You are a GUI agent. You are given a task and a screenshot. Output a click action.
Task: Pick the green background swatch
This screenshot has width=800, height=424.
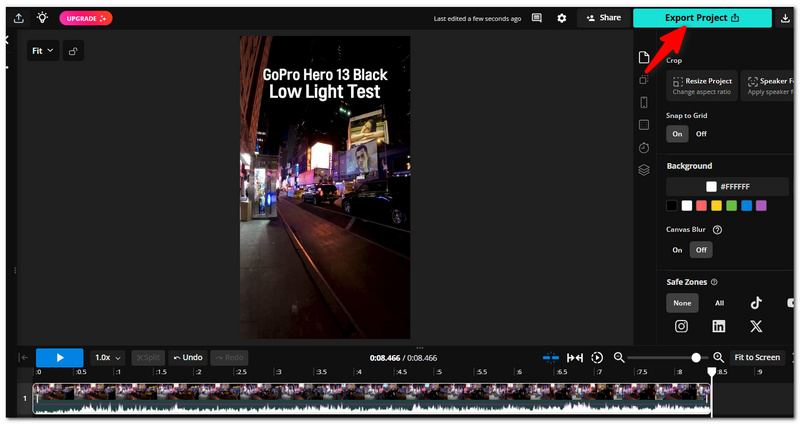(732, 206)
